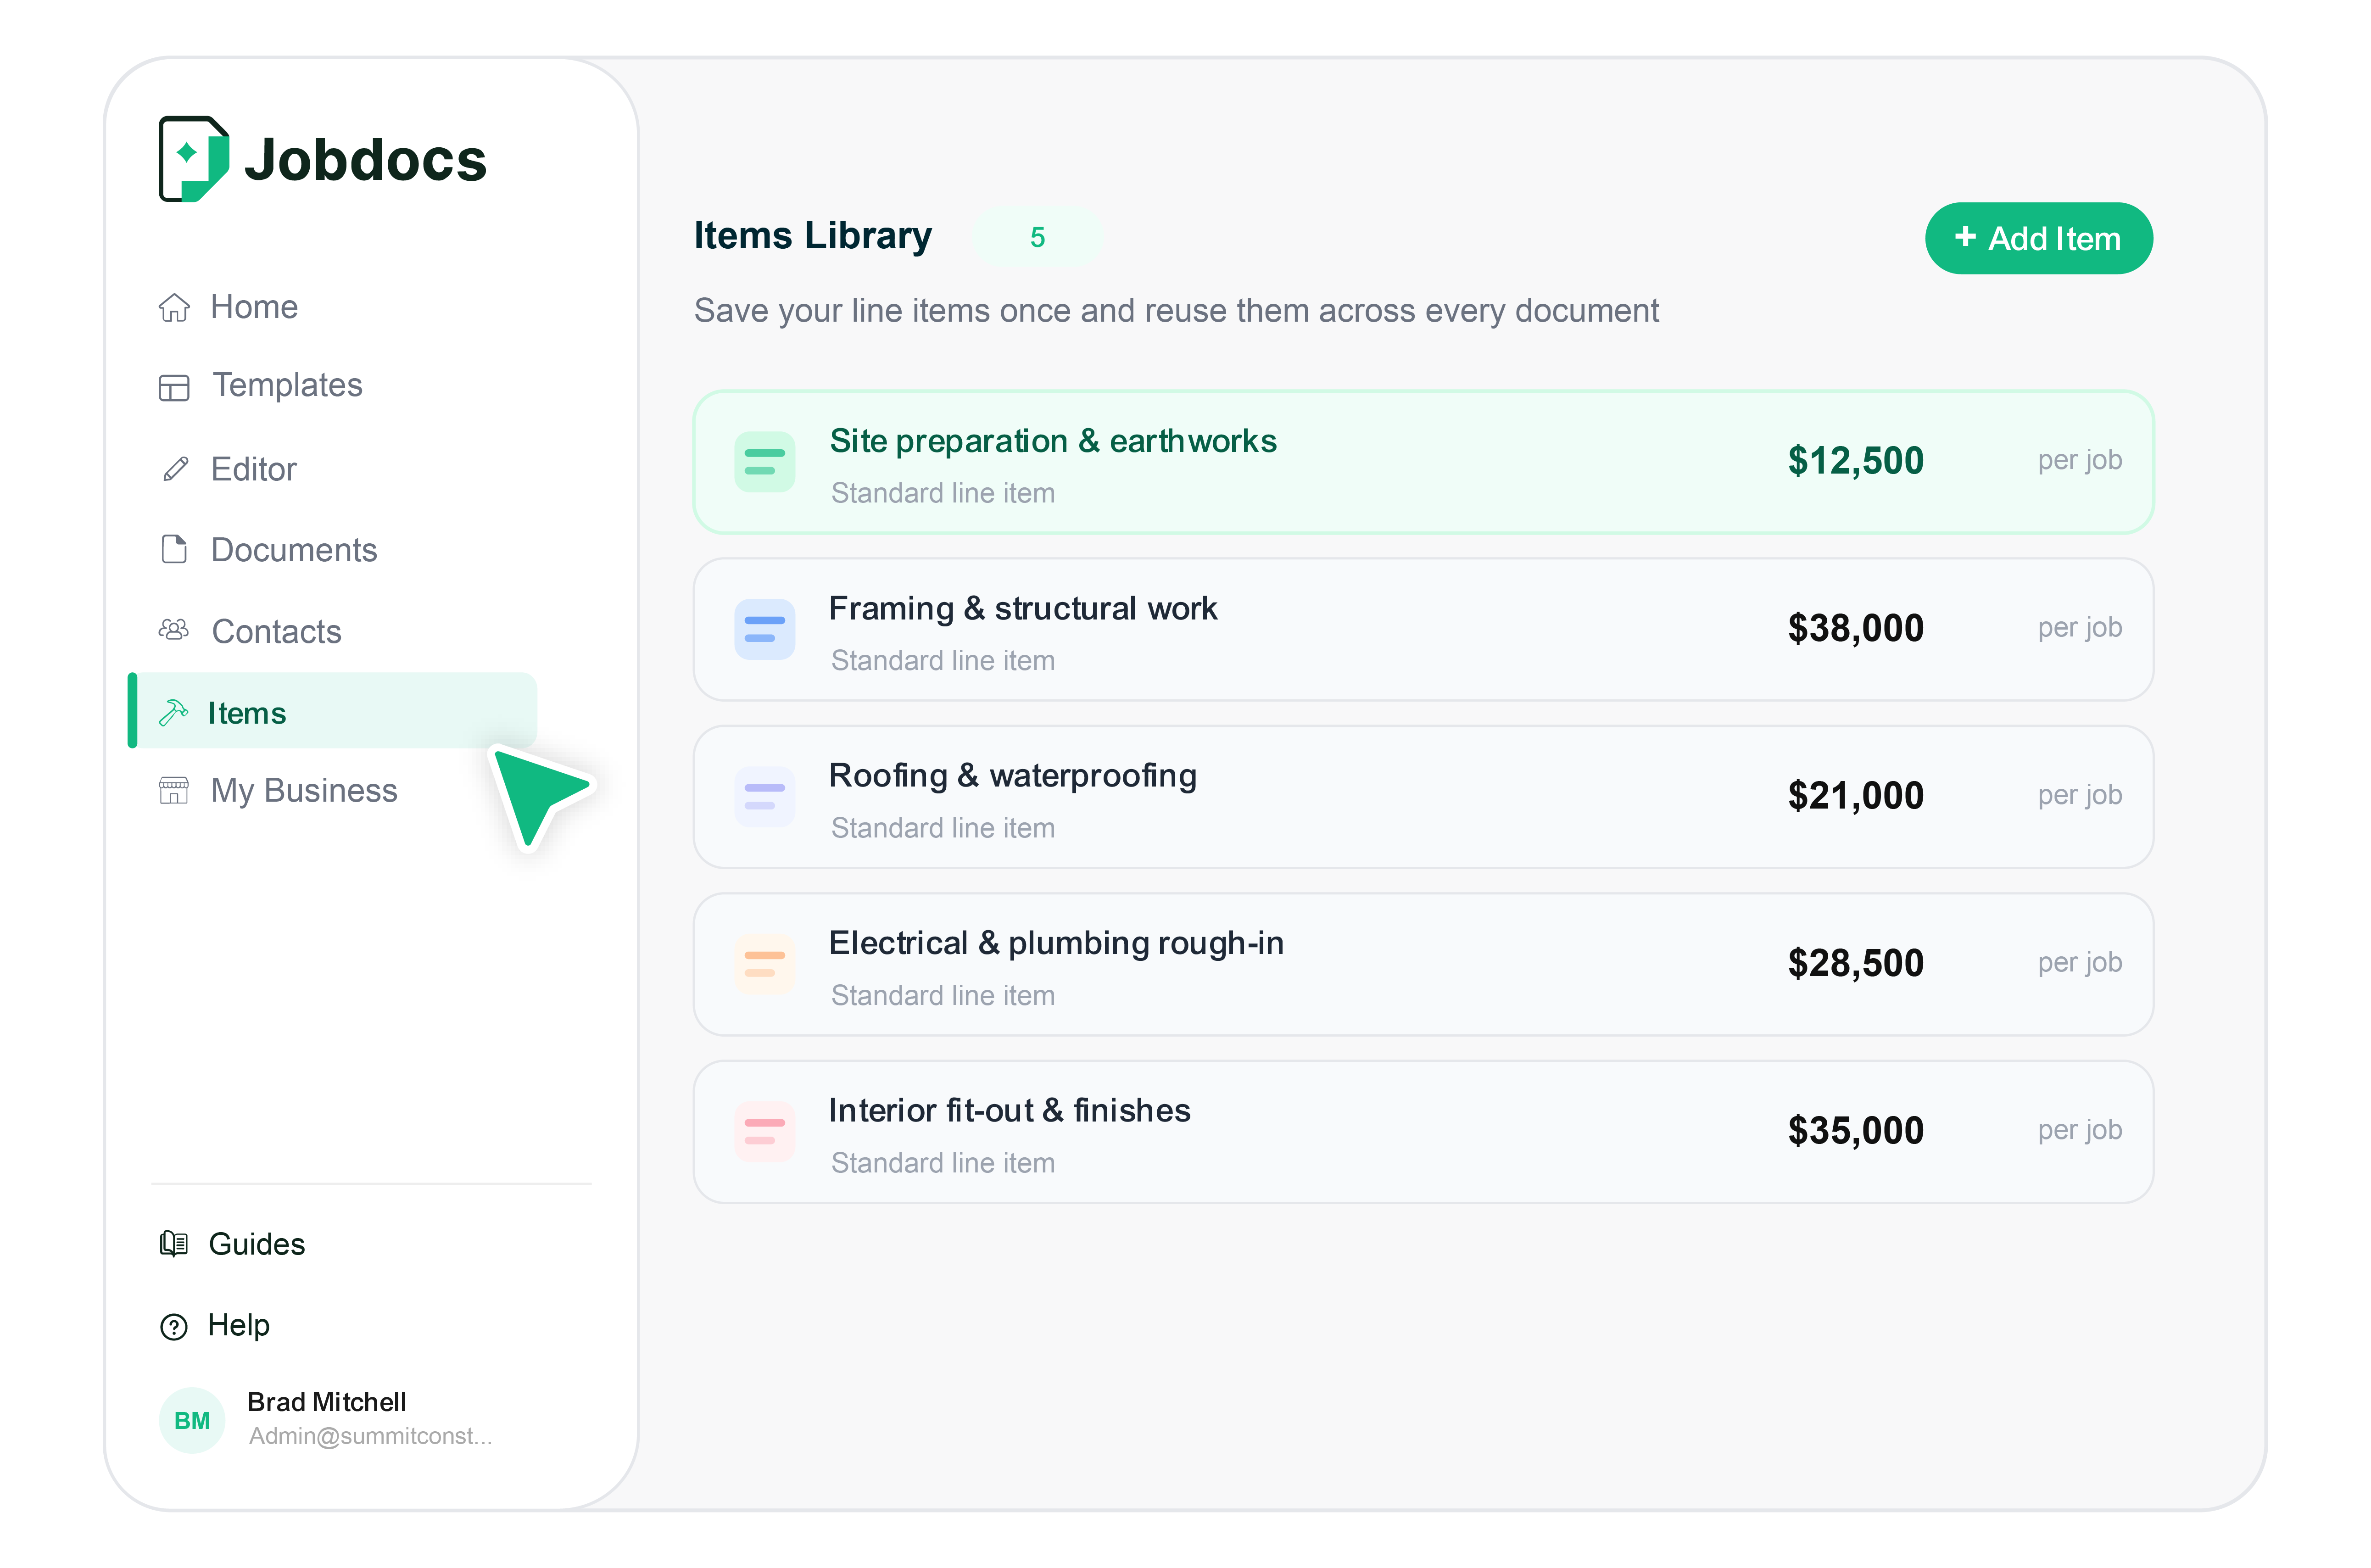2371x1568 pixels.
Task: Click the Guides book icon
Action: (x=174, y=1243)
